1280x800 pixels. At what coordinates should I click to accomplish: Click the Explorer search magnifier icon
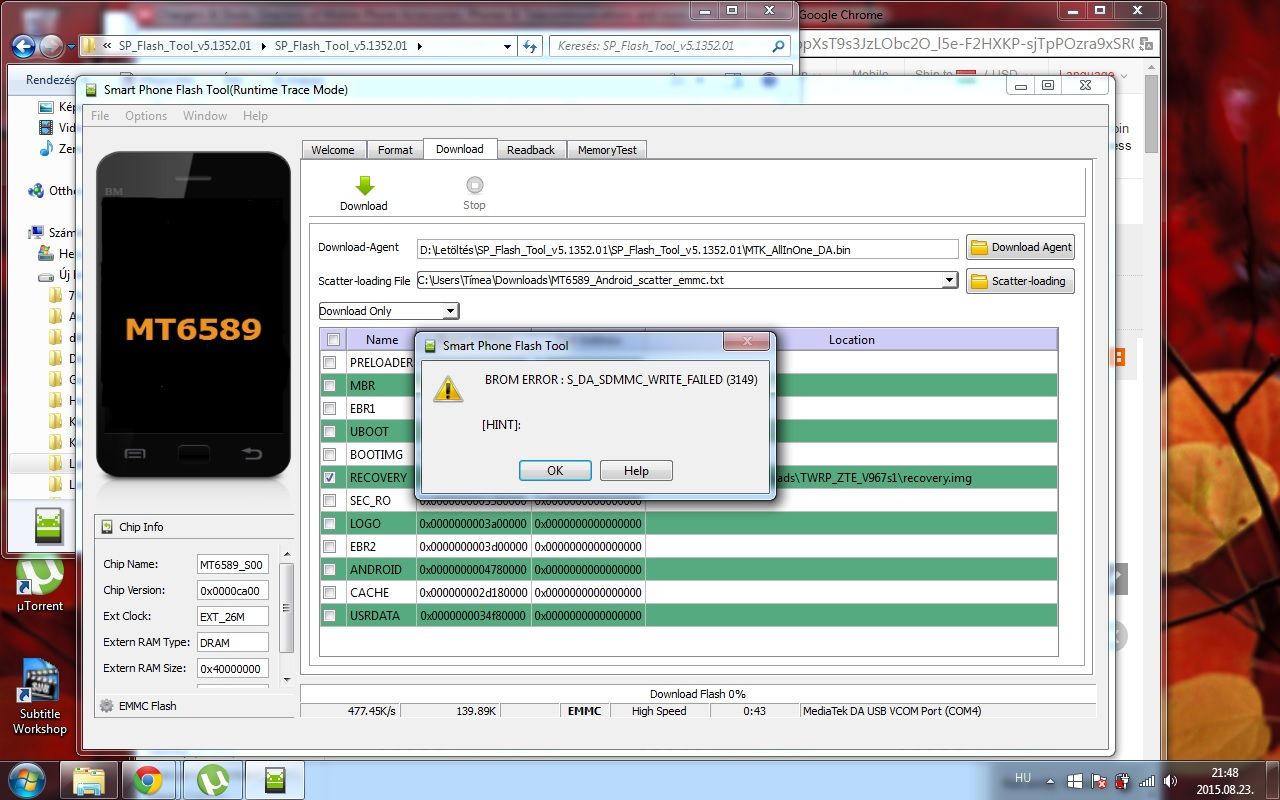779,46
